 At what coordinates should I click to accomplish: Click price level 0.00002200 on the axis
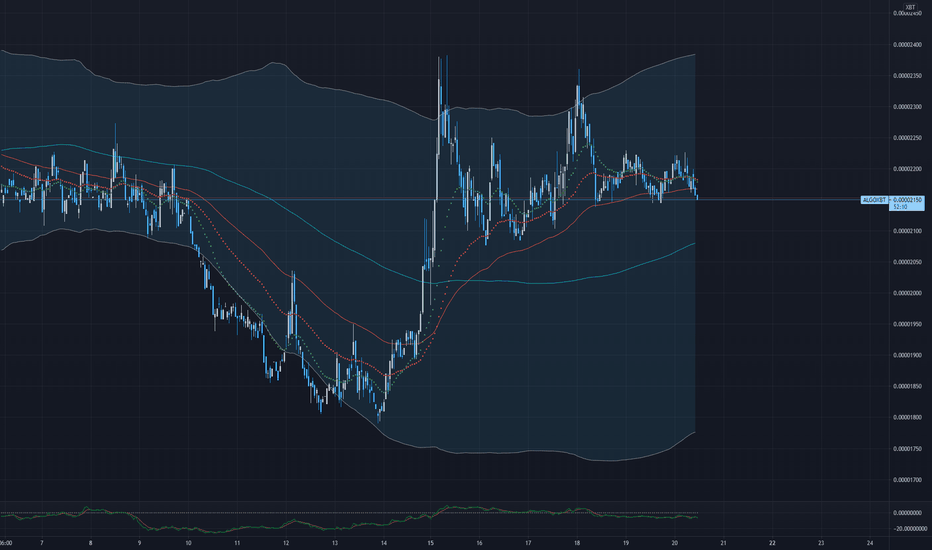(x=908, y=169)
